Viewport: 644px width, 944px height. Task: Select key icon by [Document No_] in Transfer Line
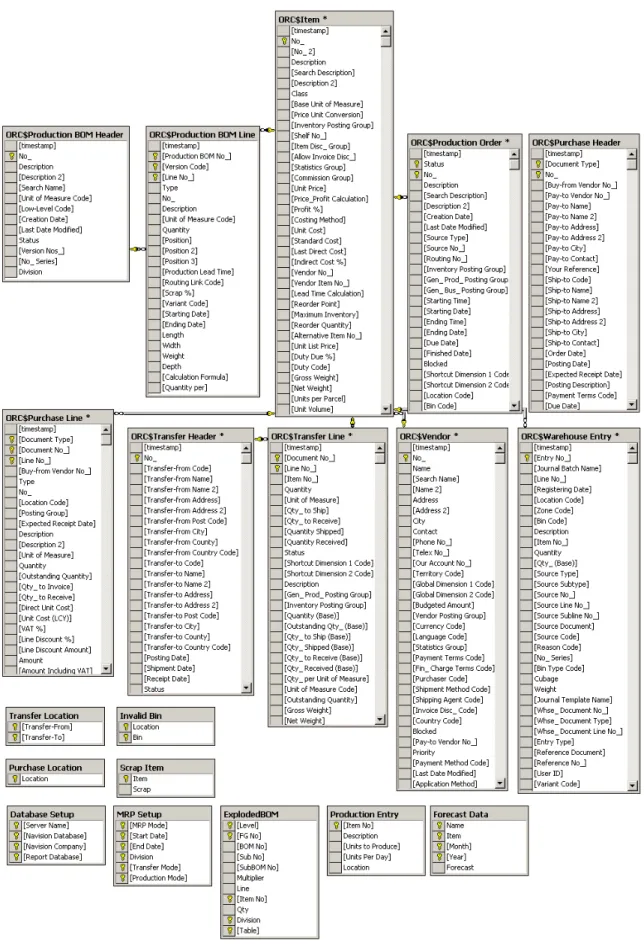click(x=277, y=458)
